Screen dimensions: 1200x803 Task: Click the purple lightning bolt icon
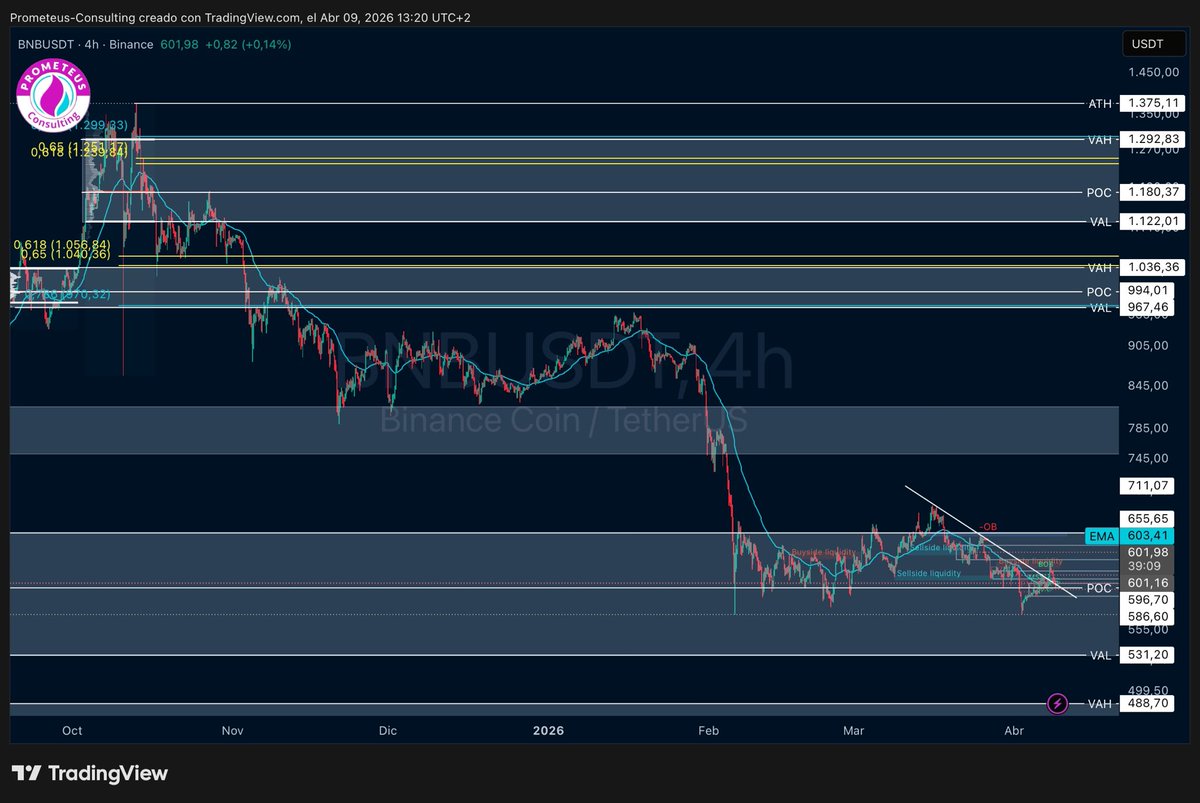pos(1058,704)
